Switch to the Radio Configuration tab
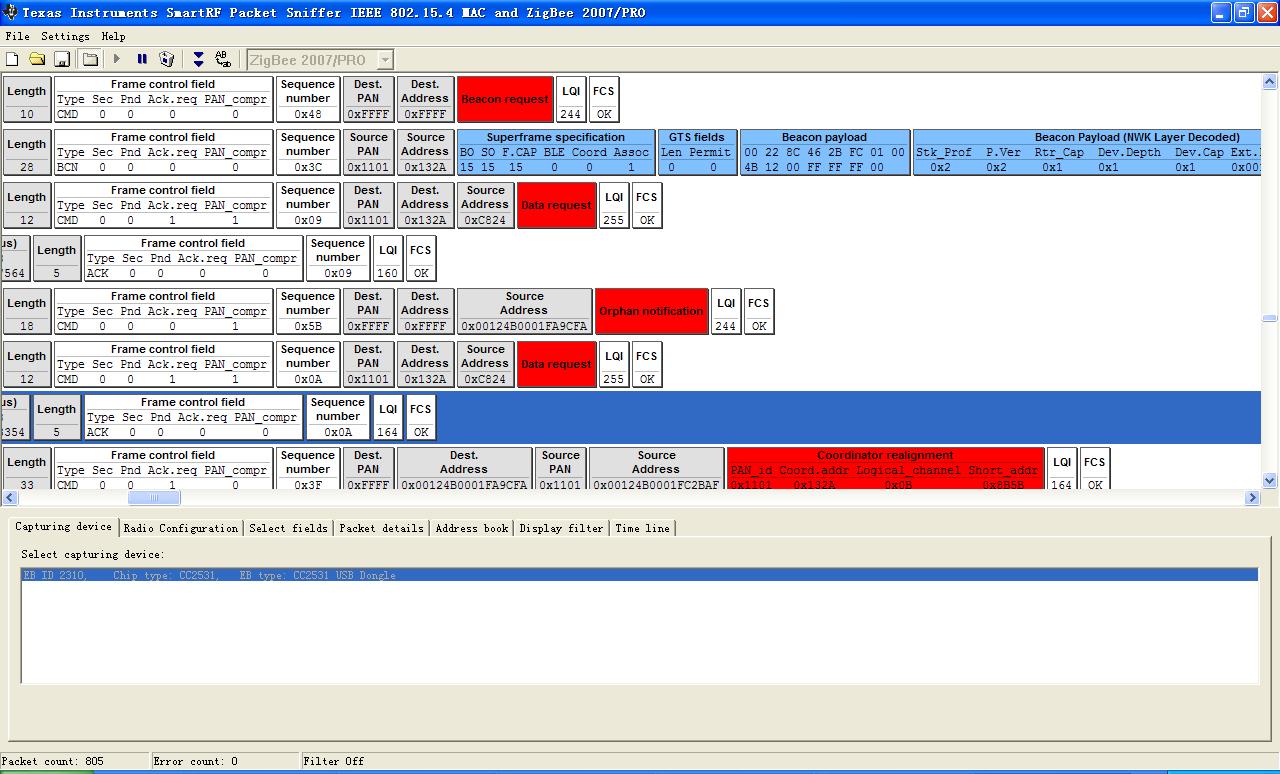 click(x=181, y=528)
